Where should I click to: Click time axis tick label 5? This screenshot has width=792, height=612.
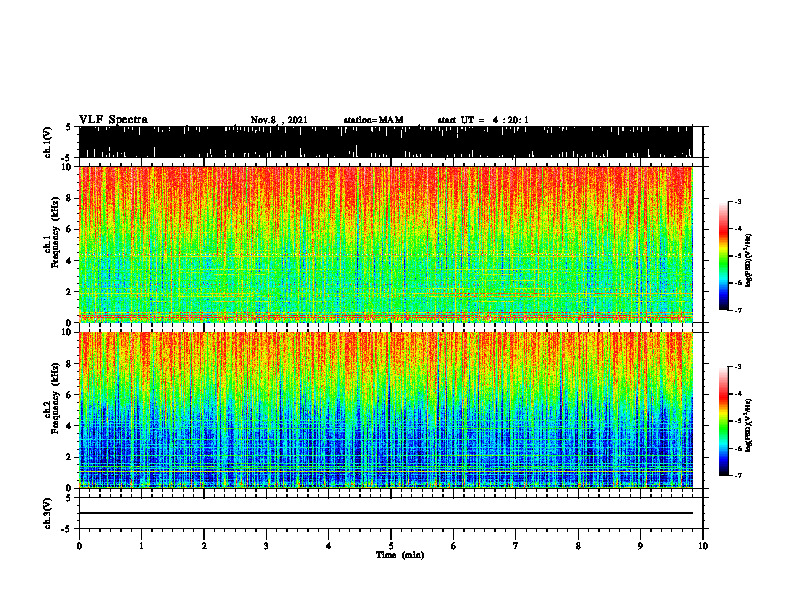(x=391, y=546)
